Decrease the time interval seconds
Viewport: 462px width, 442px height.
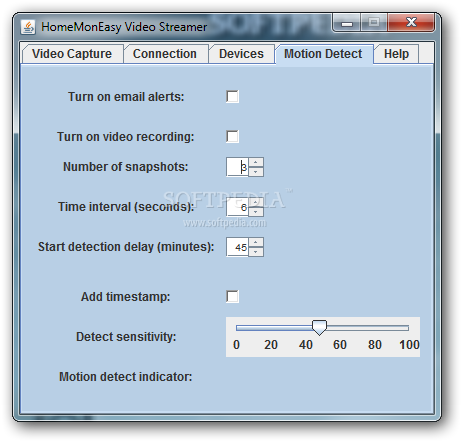[256, 212]
